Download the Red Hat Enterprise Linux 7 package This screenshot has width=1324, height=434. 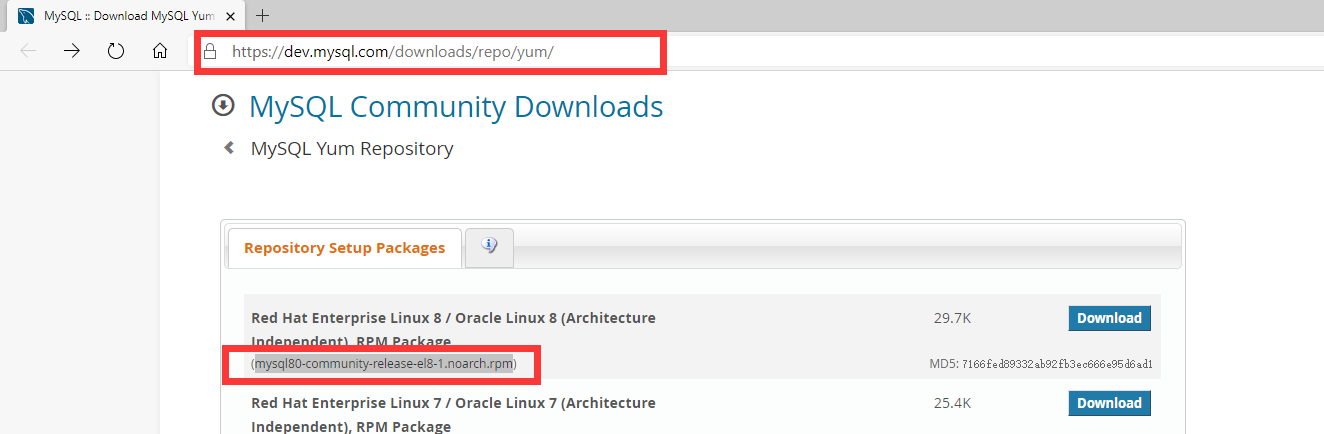pyautogui.click(x=1109, y=403)
